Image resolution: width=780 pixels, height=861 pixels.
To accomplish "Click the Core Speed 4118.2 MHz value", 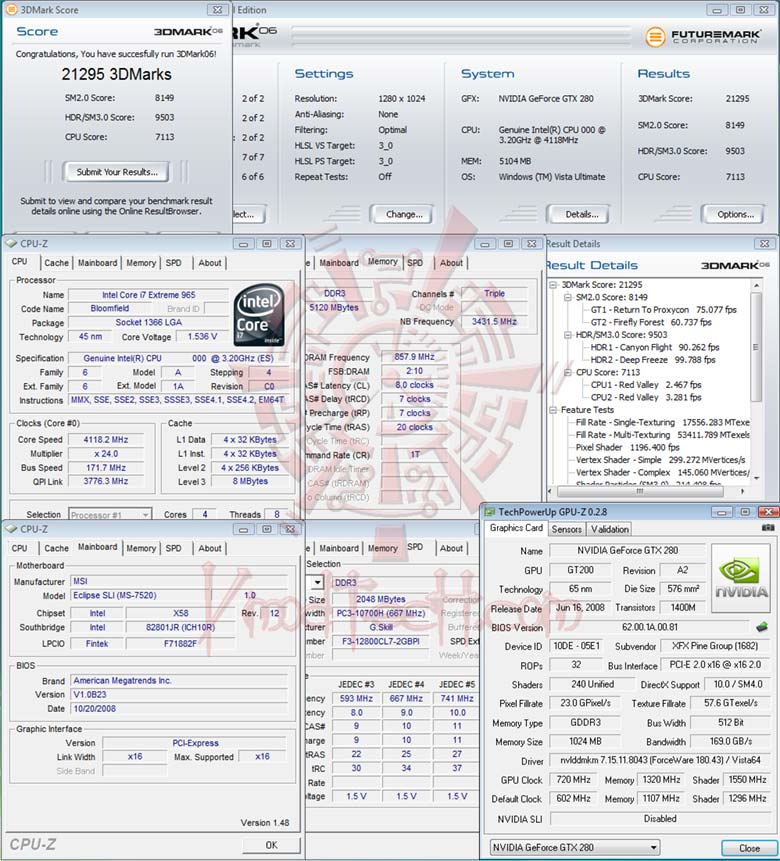I will coord(105,440).
